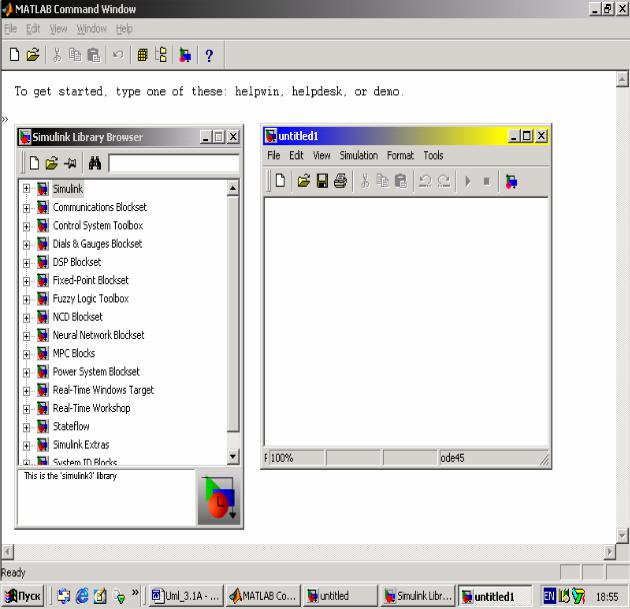The width and height of the screenshot is (630, 609).
Task: Click Cut scissors icon in untitled1 toolbar
Action: pyautogui.click(x=365, y=182)
